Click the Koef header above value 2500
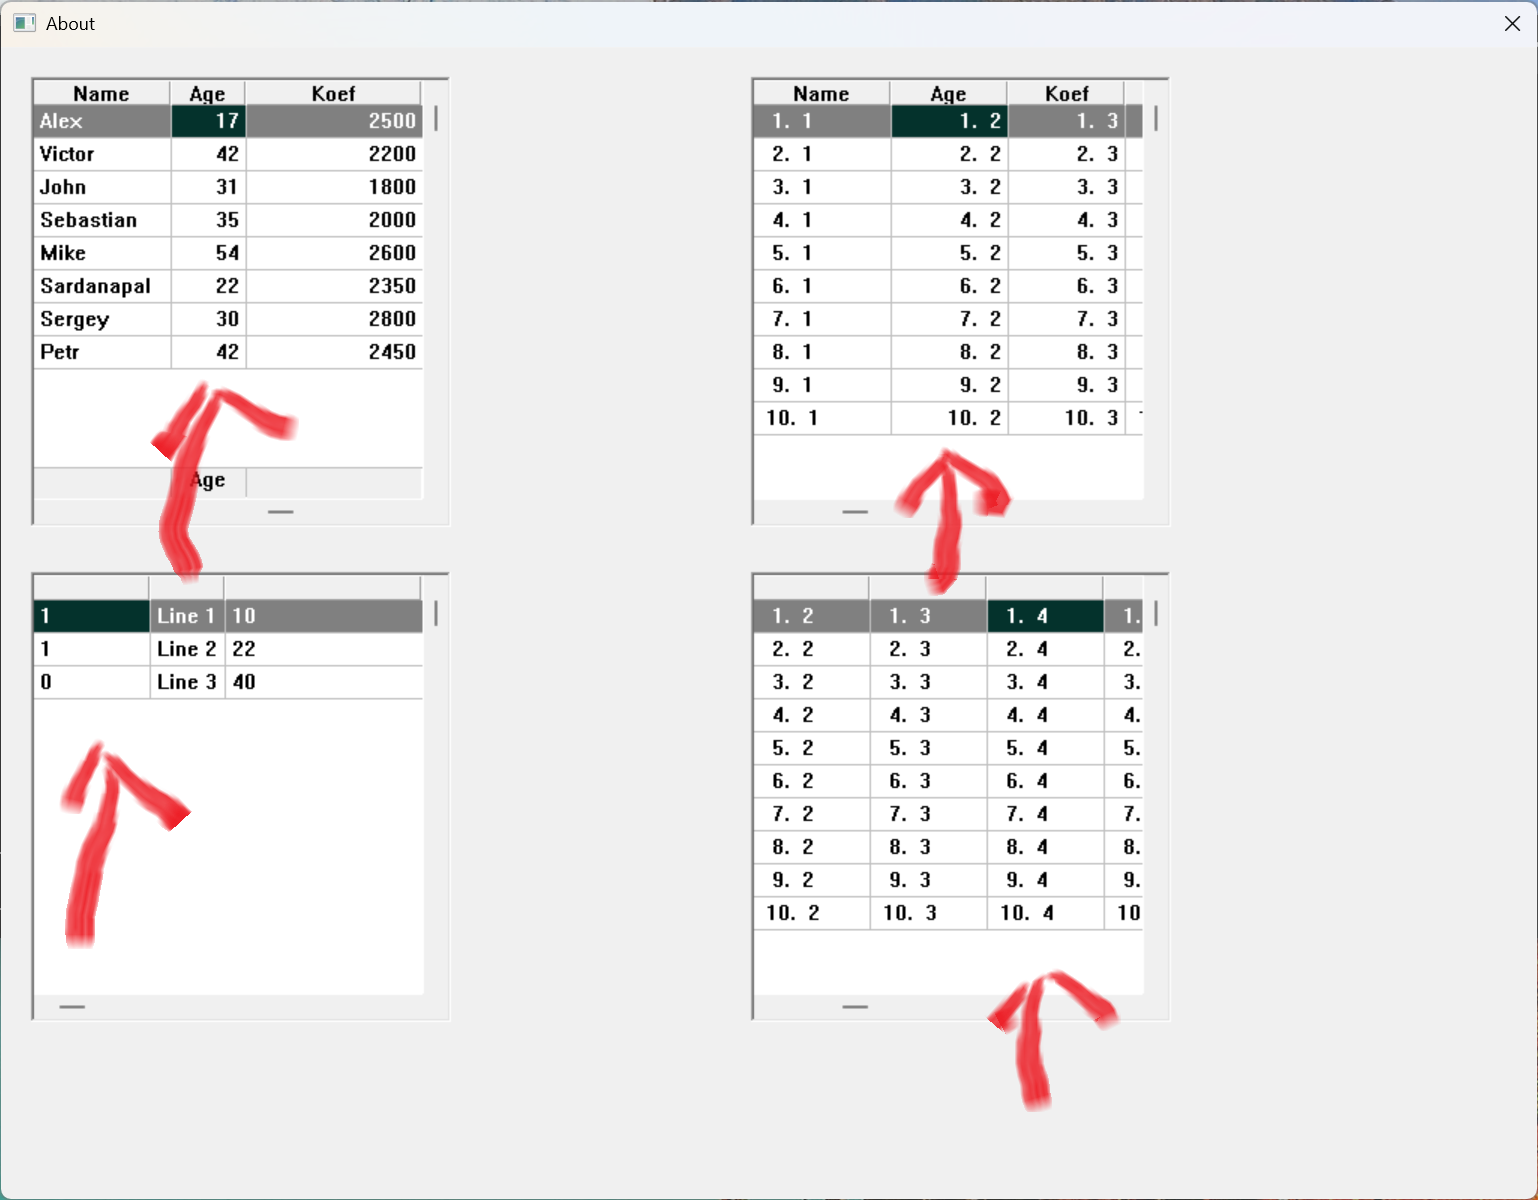1538x1200 pixels. 334,93
